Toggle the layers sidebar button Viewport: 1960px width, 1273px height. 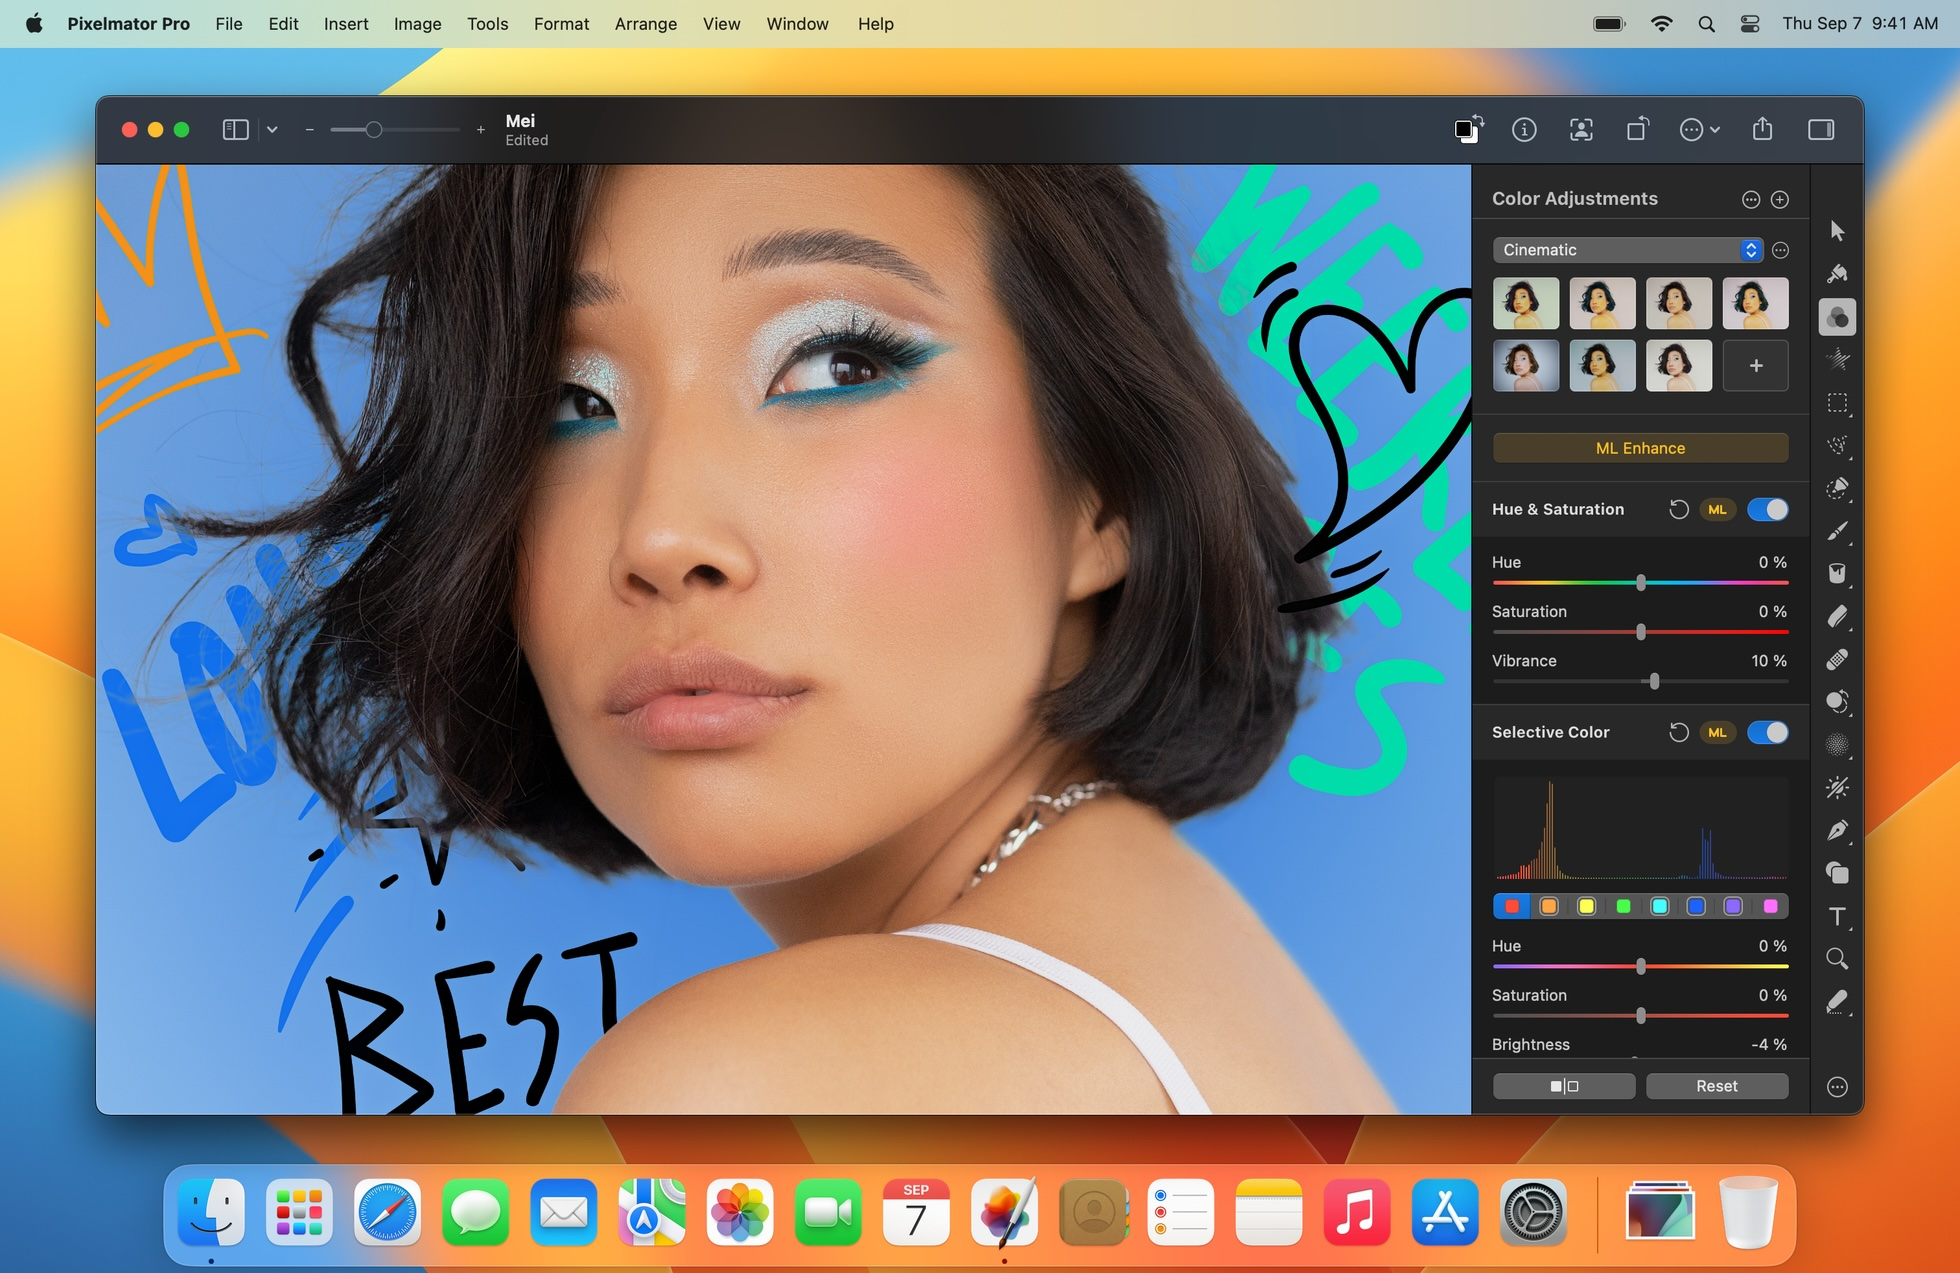(235, 129)
